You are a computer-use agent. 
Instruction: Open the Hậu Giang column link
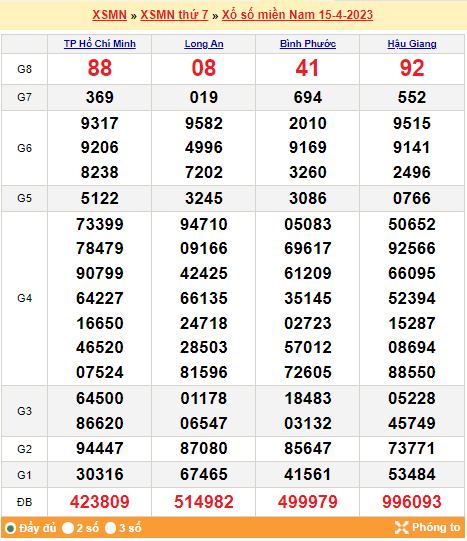(x=412, y=44)
